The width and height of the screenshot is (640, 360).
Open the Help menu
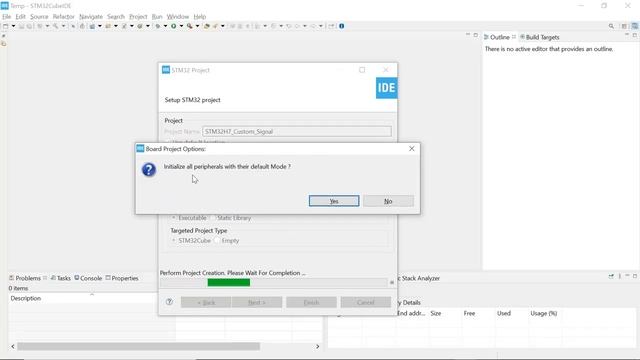pyautogui.click(x=200, y=17)
